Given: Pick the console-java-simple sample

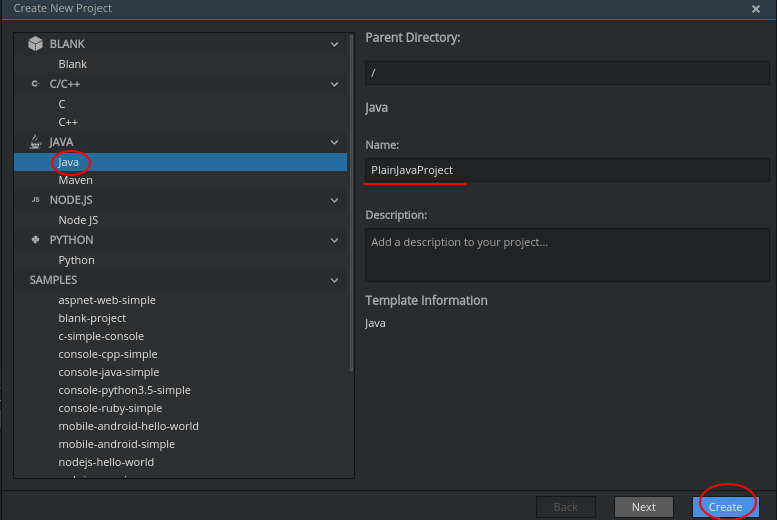Looking at the screenshot, I should pyautogui.click(x=108, y=372).
